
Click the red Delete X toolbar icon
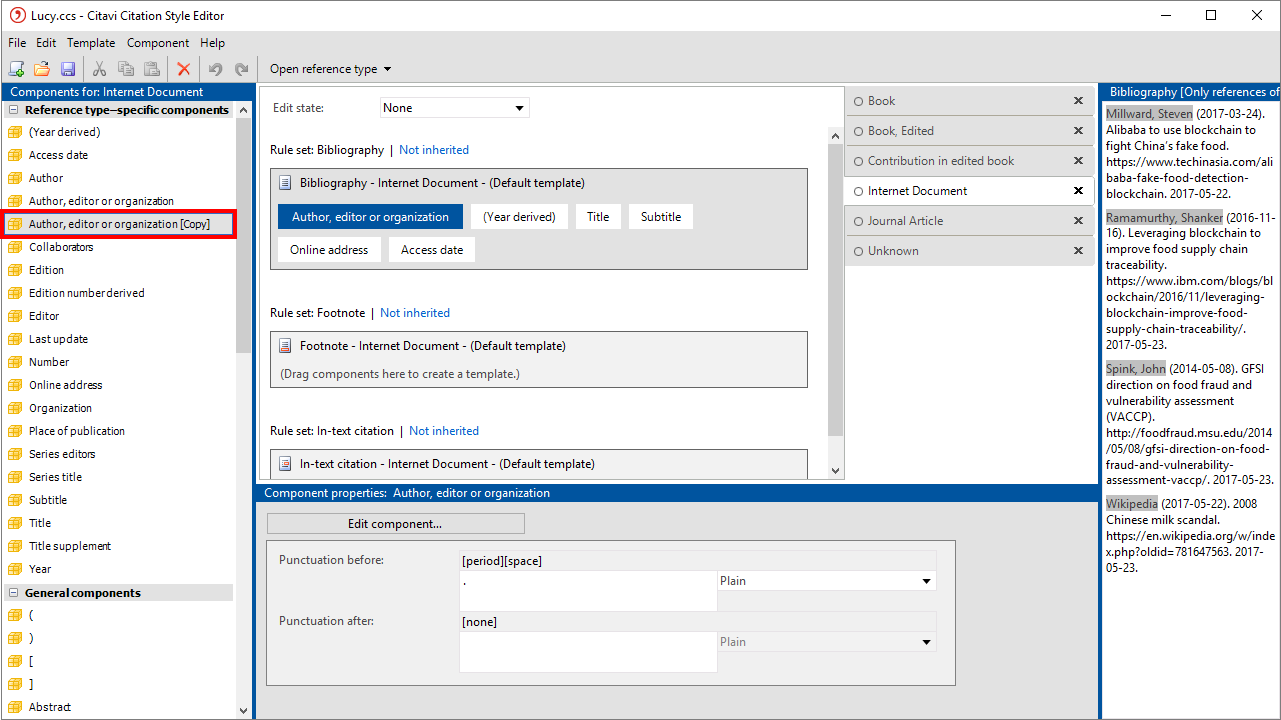pos(184,69)
